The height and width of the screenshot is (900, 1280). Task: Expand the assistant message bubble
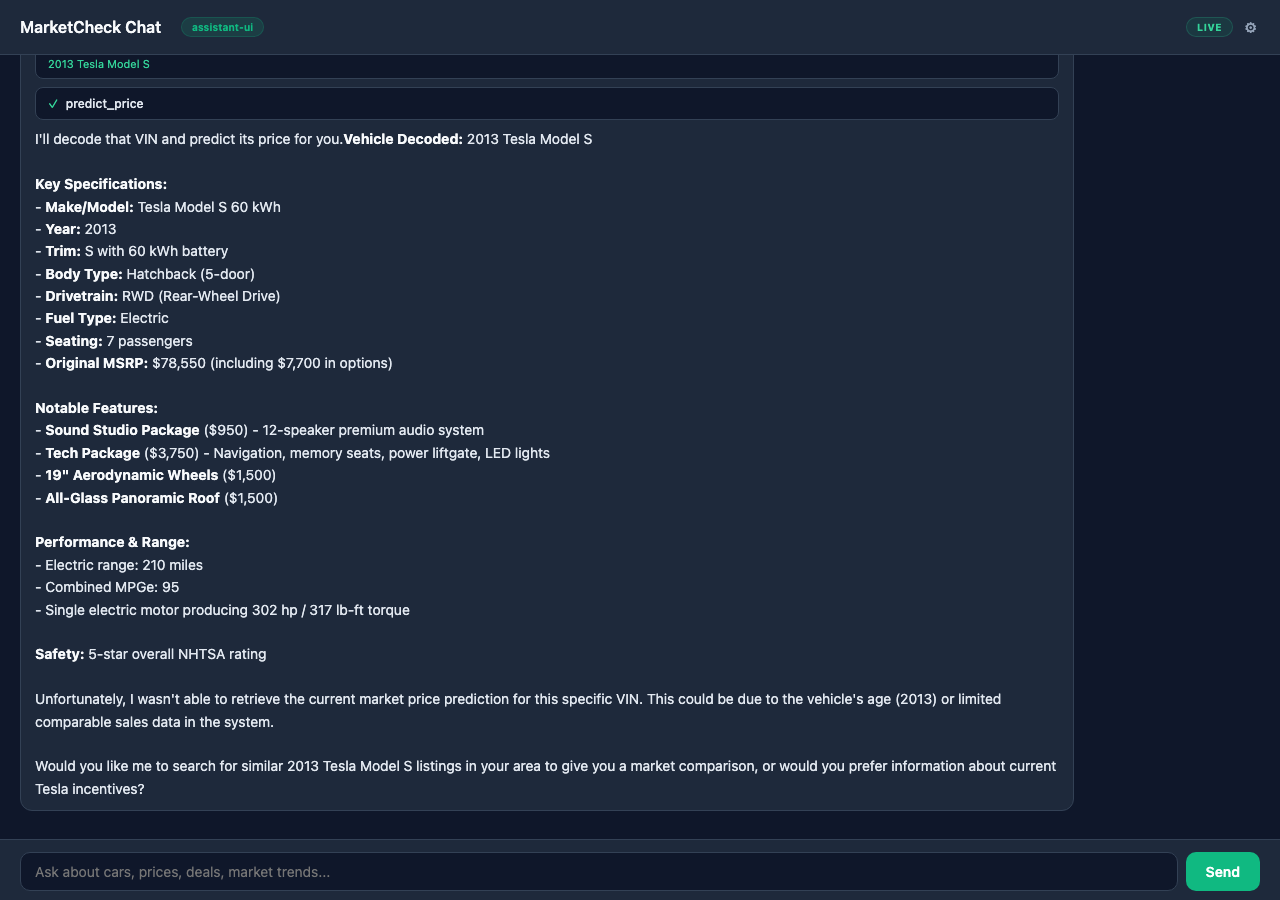tap(546, 430)
